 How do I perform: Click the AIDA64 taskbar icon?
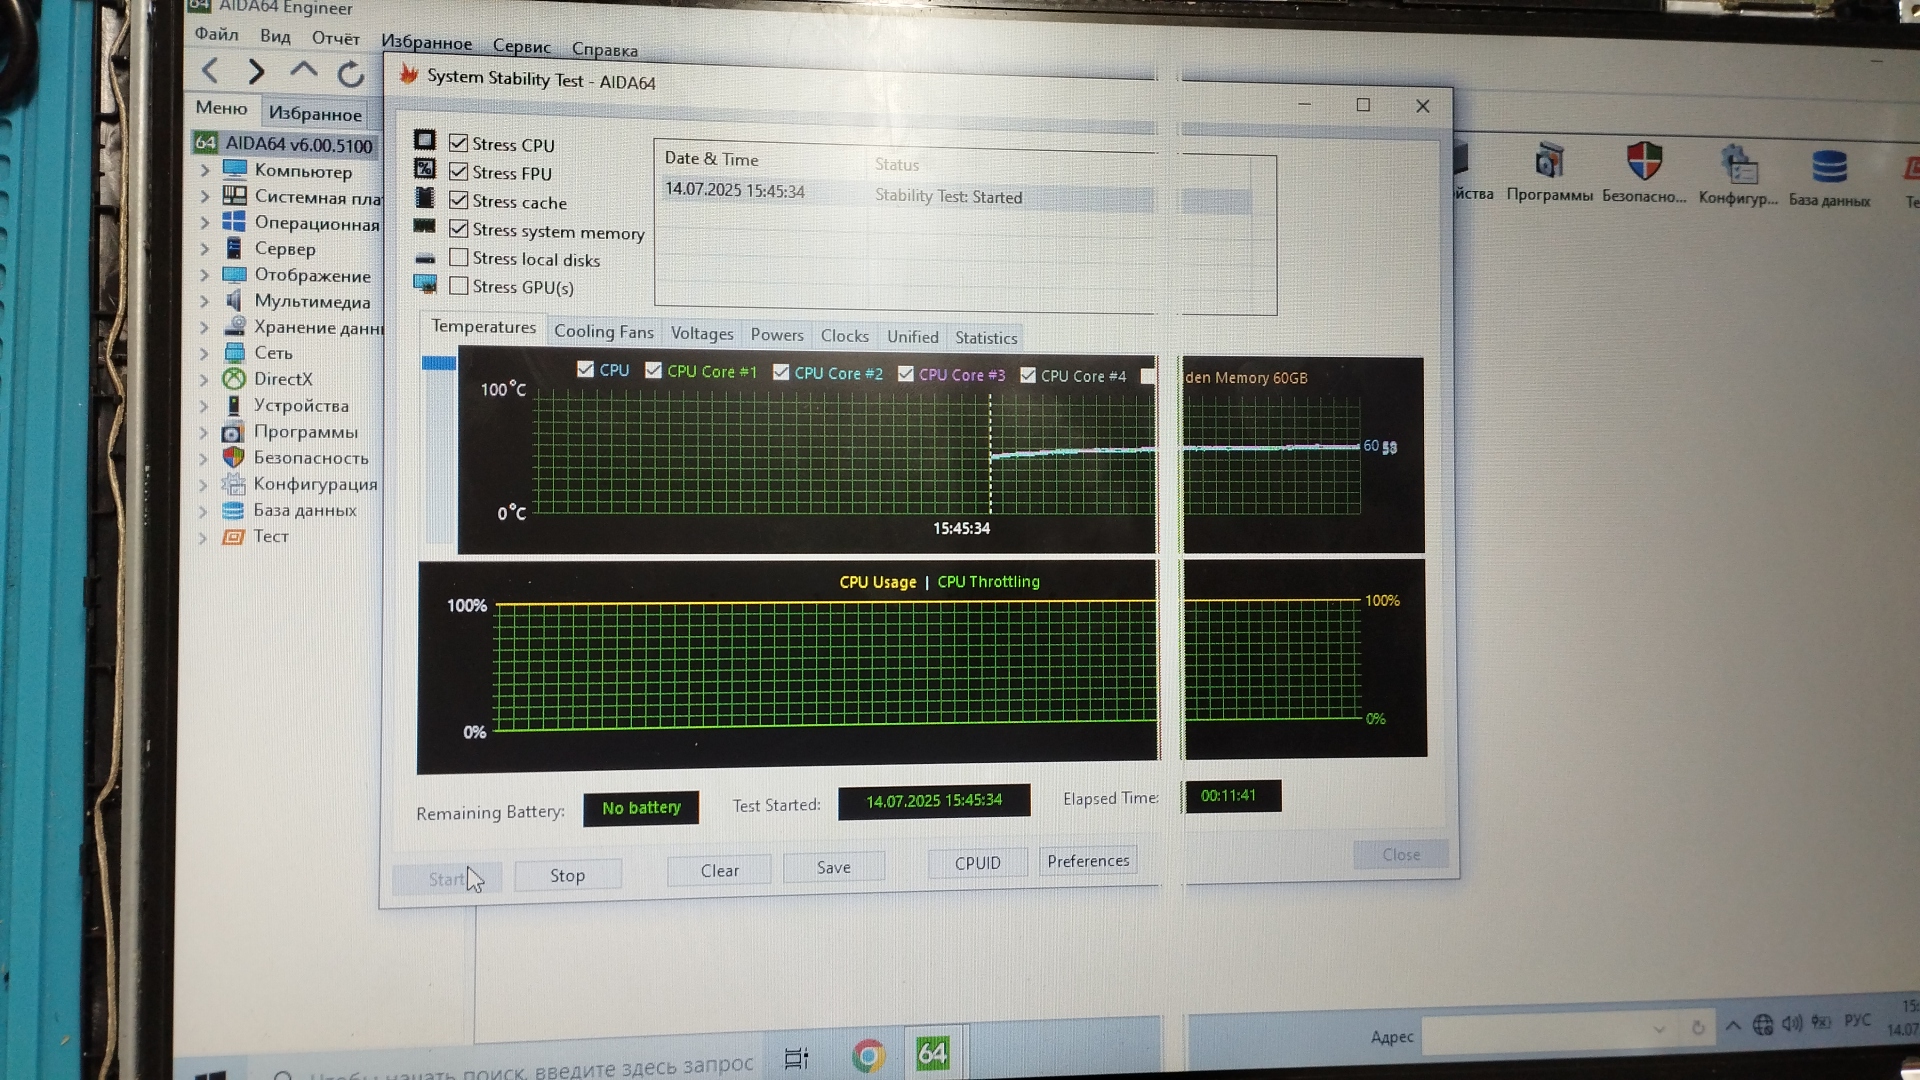[932, 1053]
